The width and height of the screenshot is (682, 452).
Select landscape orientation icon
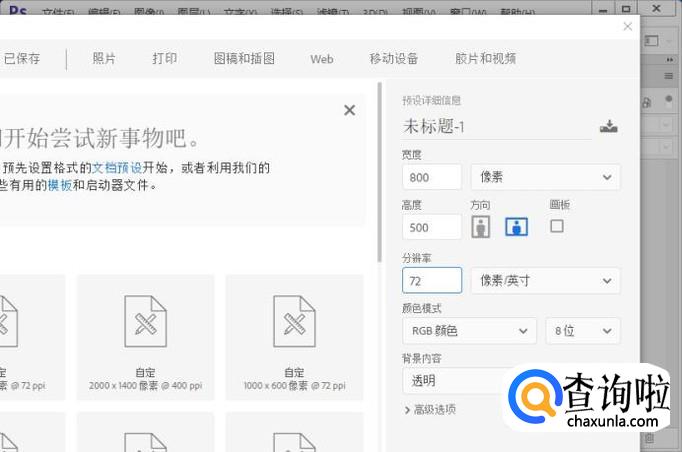[x=516, y=227]
